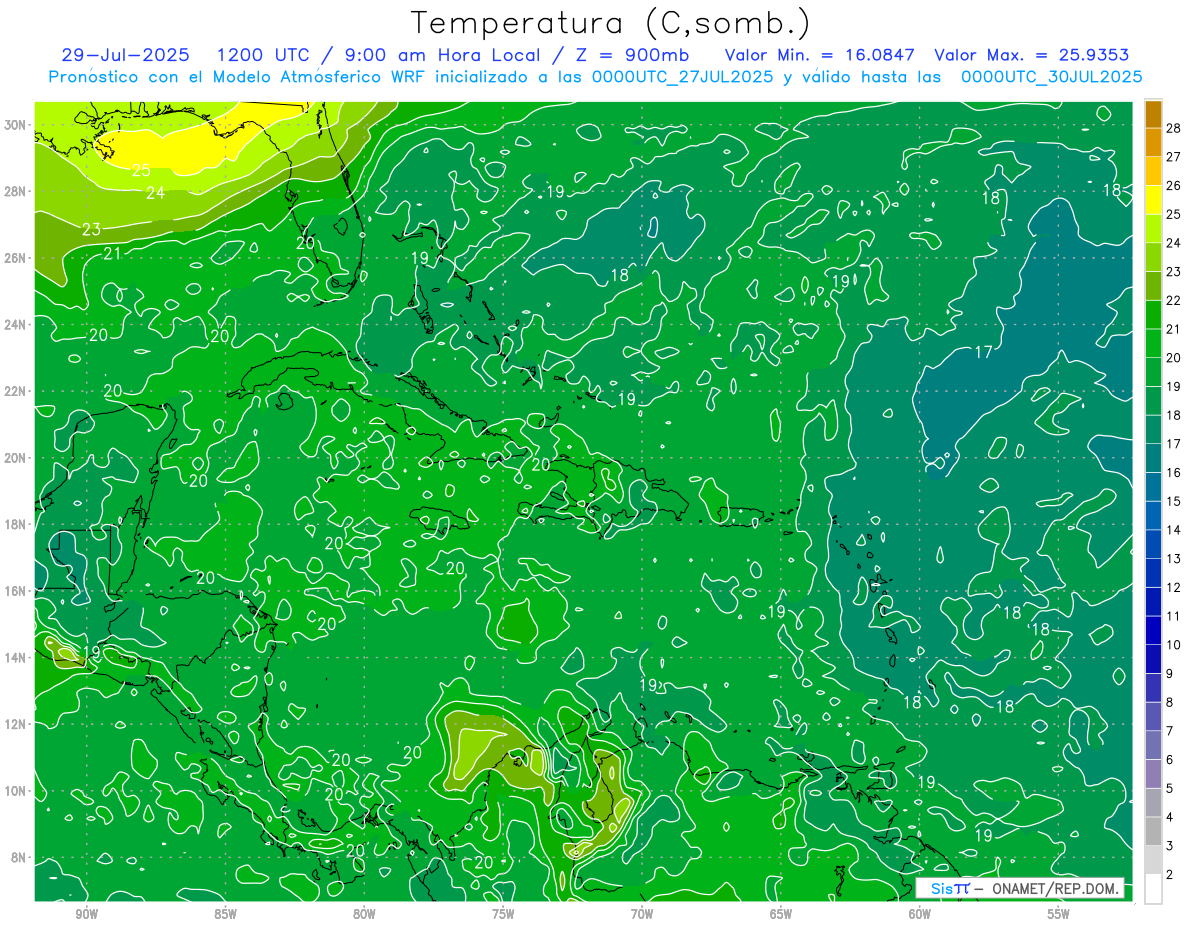The height and width of the screenshot is (927, 1200).
Task: Click the "24N" latitude label
Action: click(x=15, y=325)
